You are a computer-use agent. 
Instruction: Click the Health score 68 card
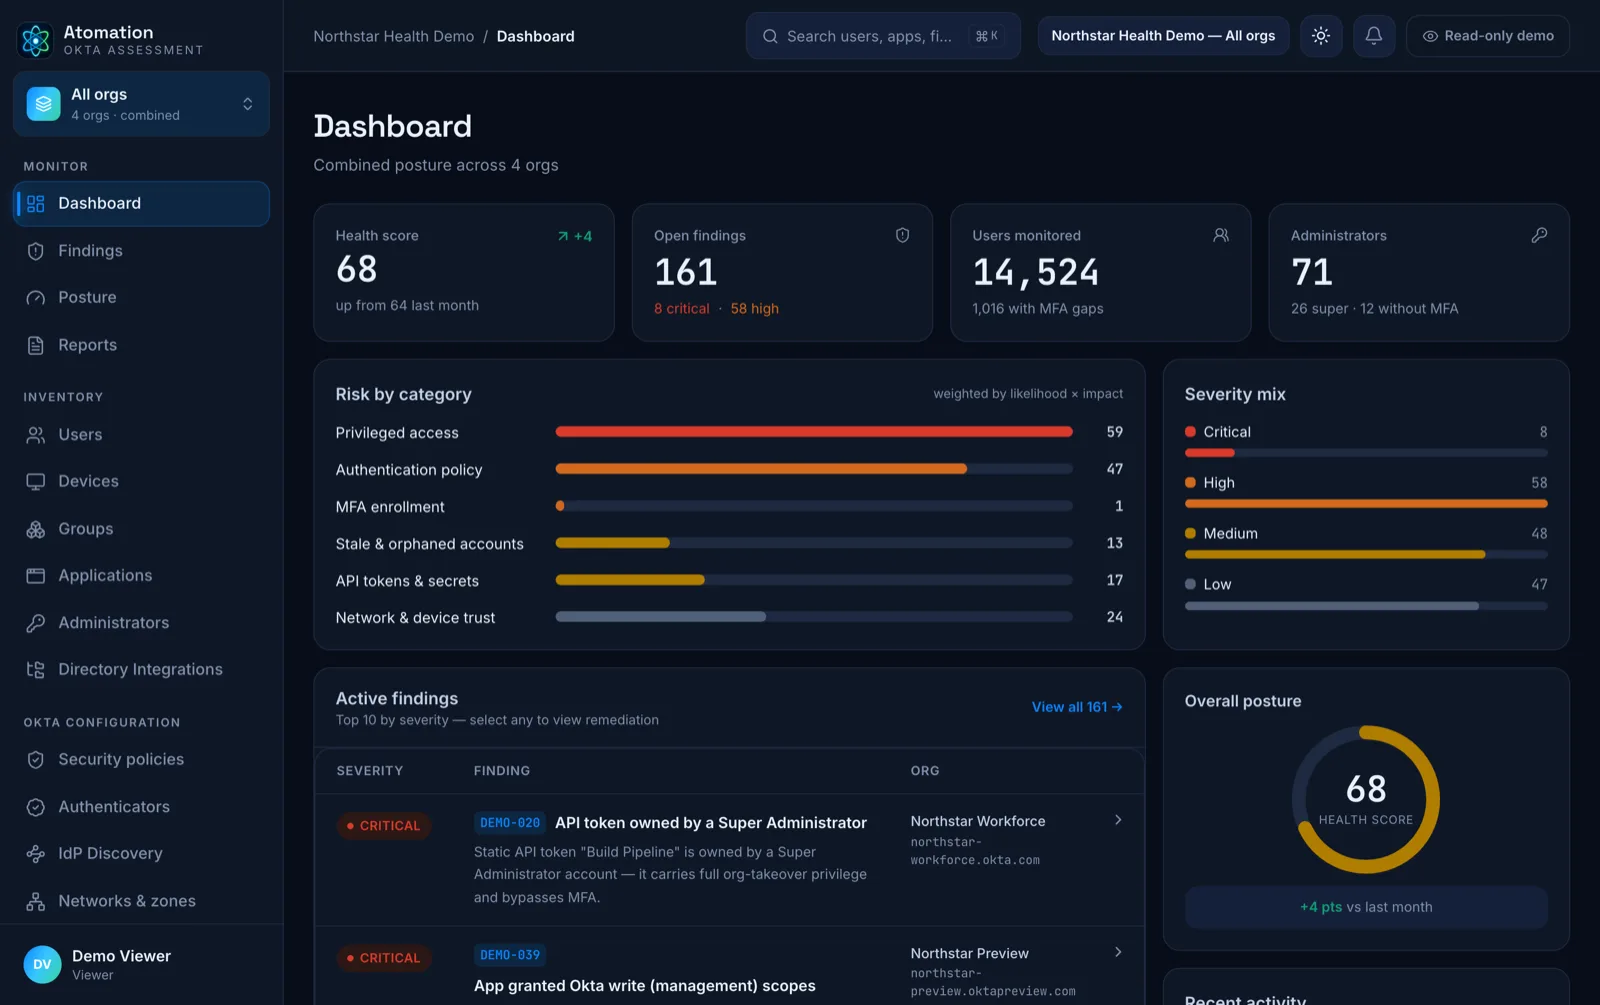coord(464,273)
